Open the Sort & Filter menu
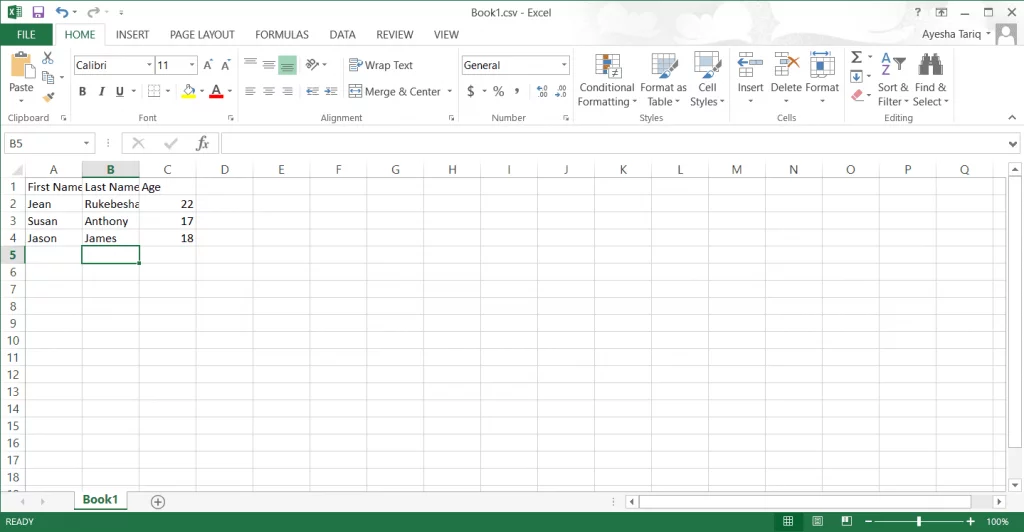The width and height of the screenshot is (1024, 532). point(893,80)
